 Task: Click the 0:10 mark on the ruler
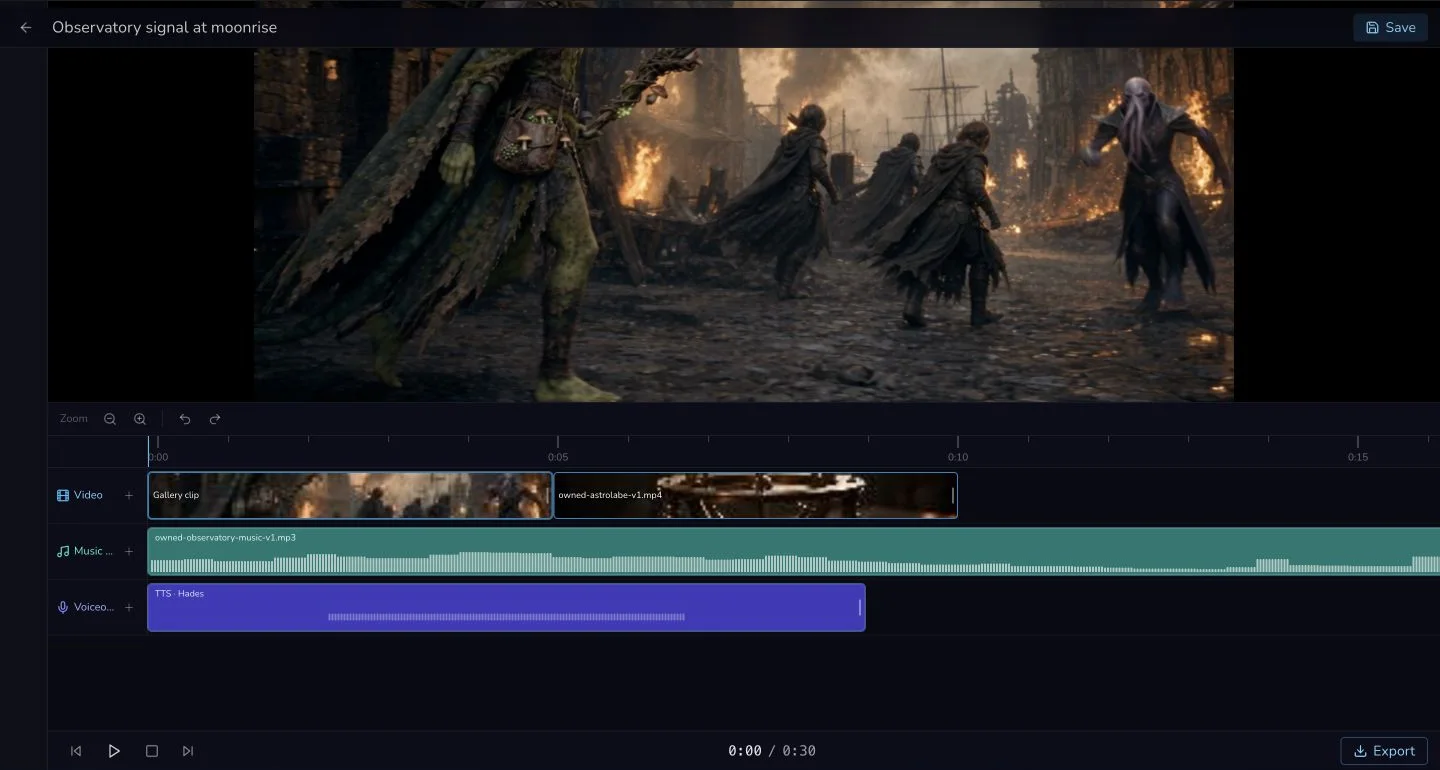click(x=958, y=457)
